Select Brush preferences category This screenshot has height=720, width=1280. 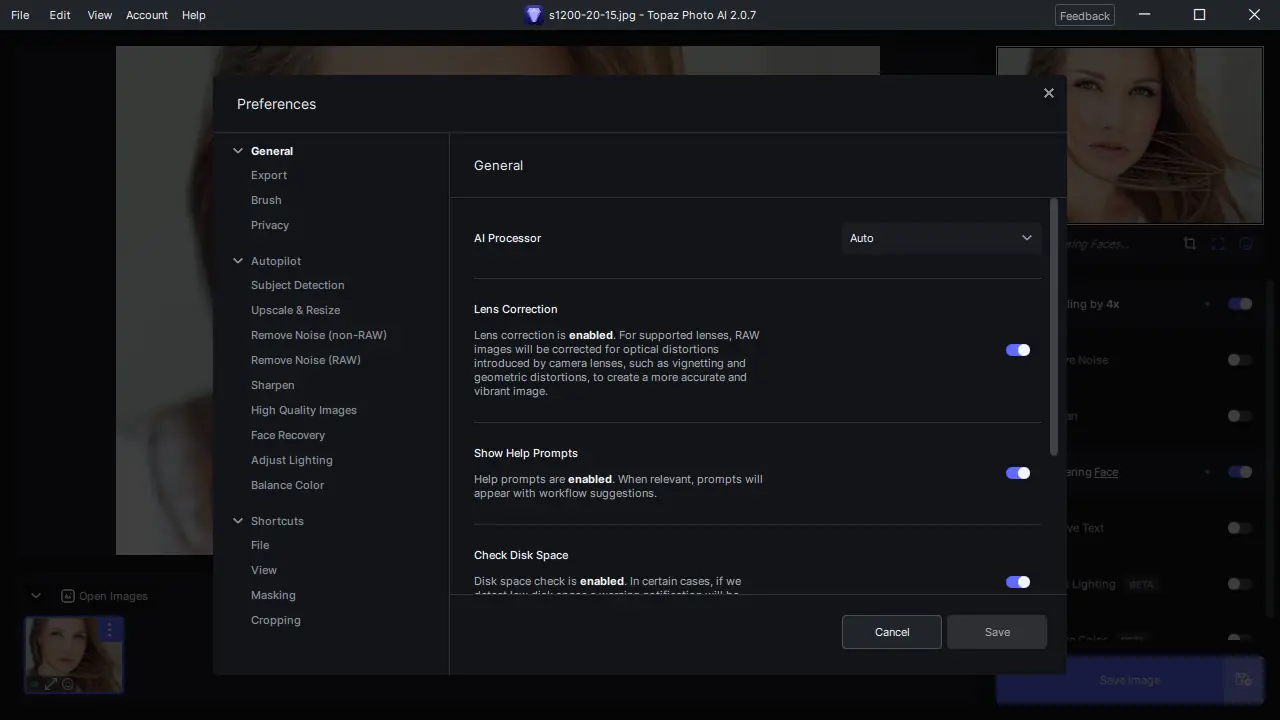click(266, 200)
